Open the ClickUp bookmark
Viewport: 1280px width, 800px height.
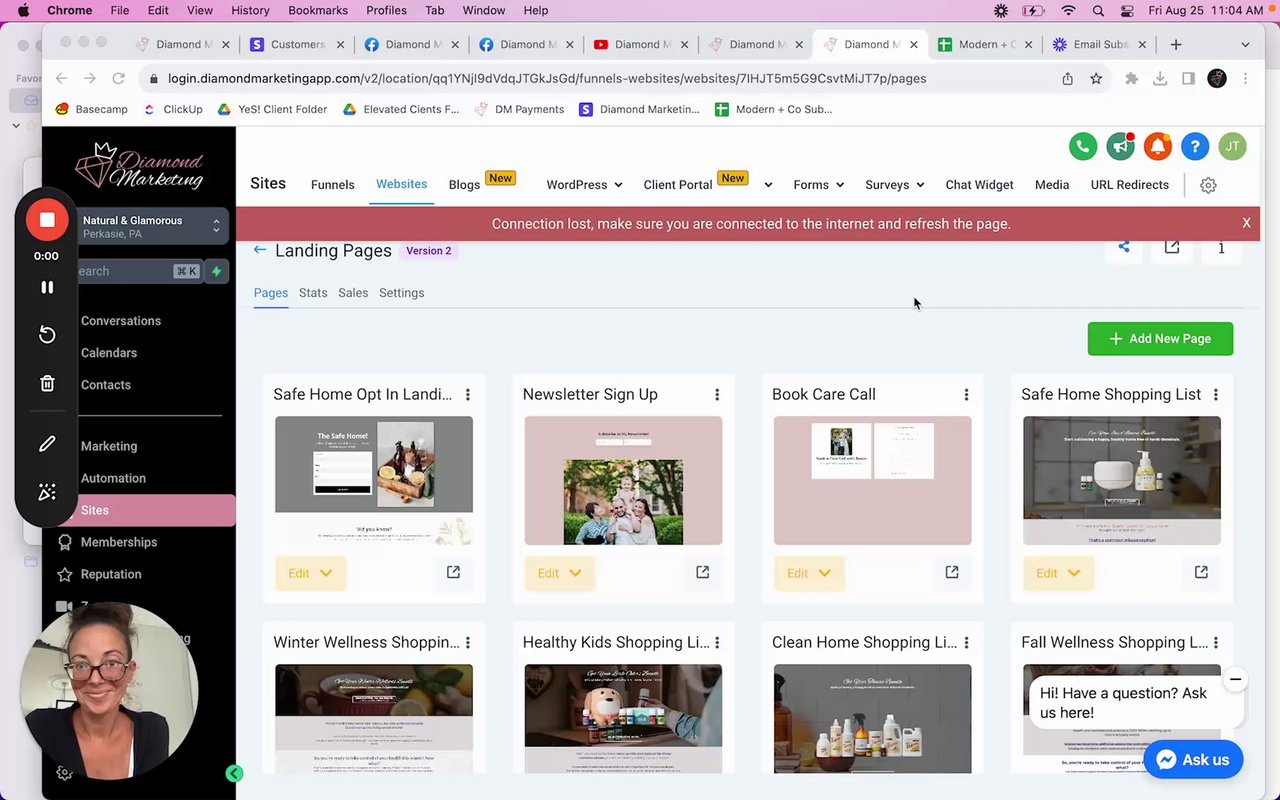tap(172, 109)
